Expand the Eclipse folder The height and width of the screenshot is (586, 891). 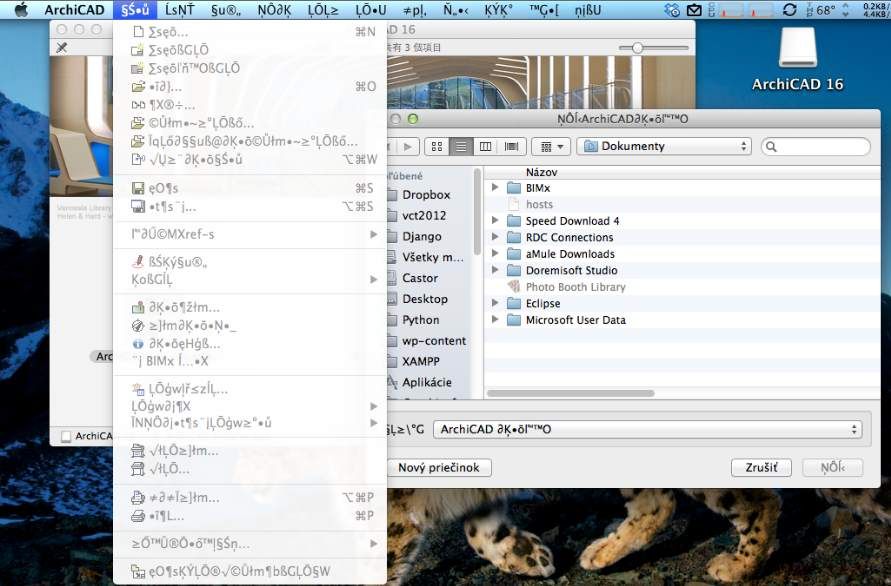click(495, 303)
